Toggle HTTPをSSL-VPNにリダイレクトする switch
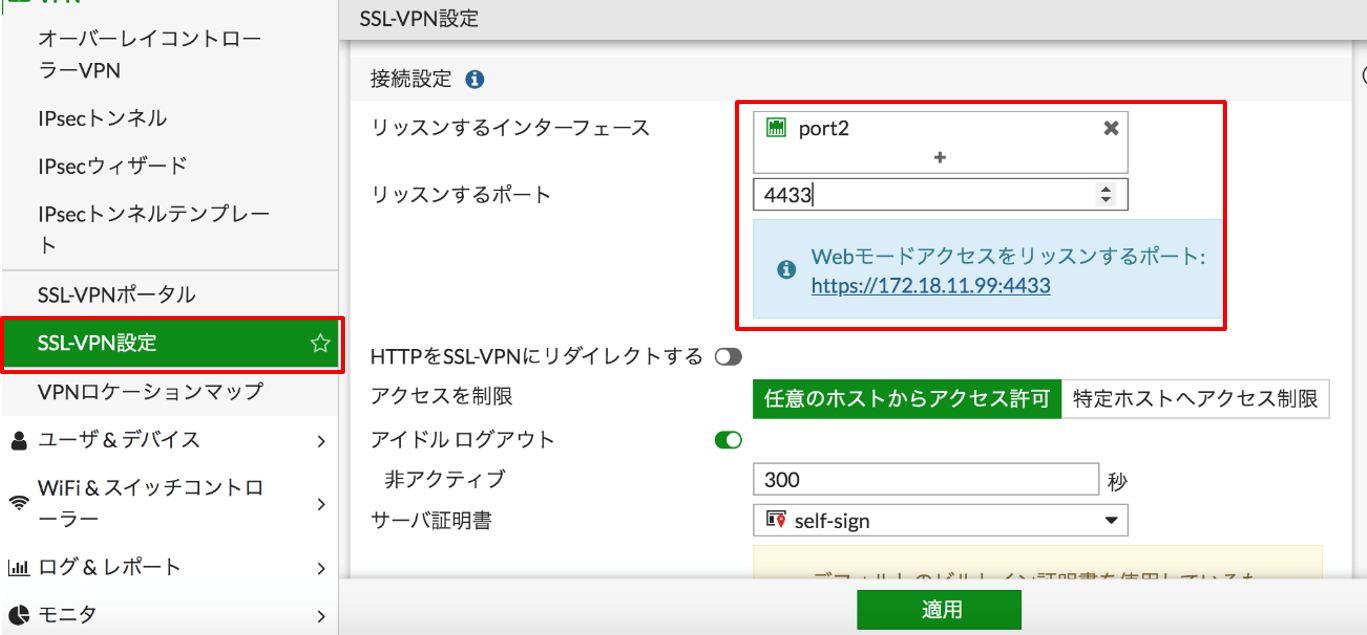The image size is (1367, 635). click(728, 357)
